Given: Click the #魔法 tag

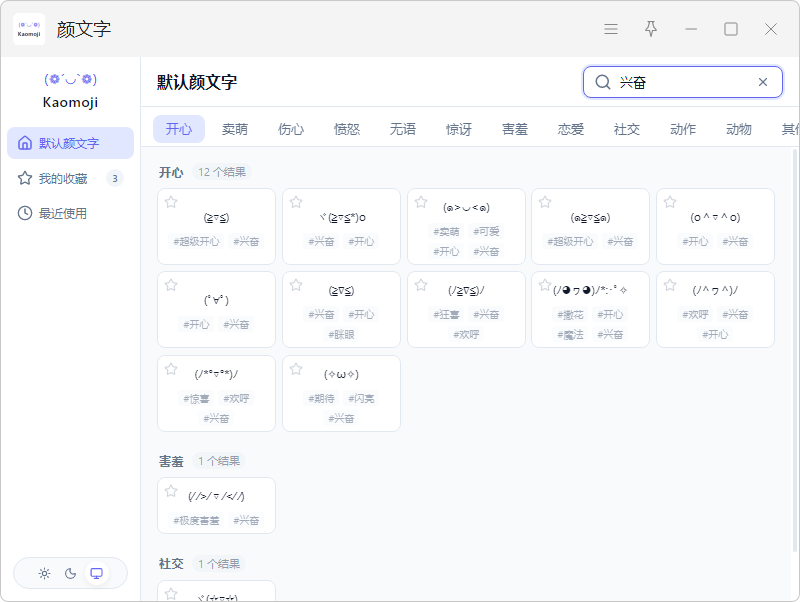Looking at the screenshot, I should coord(570,335).
